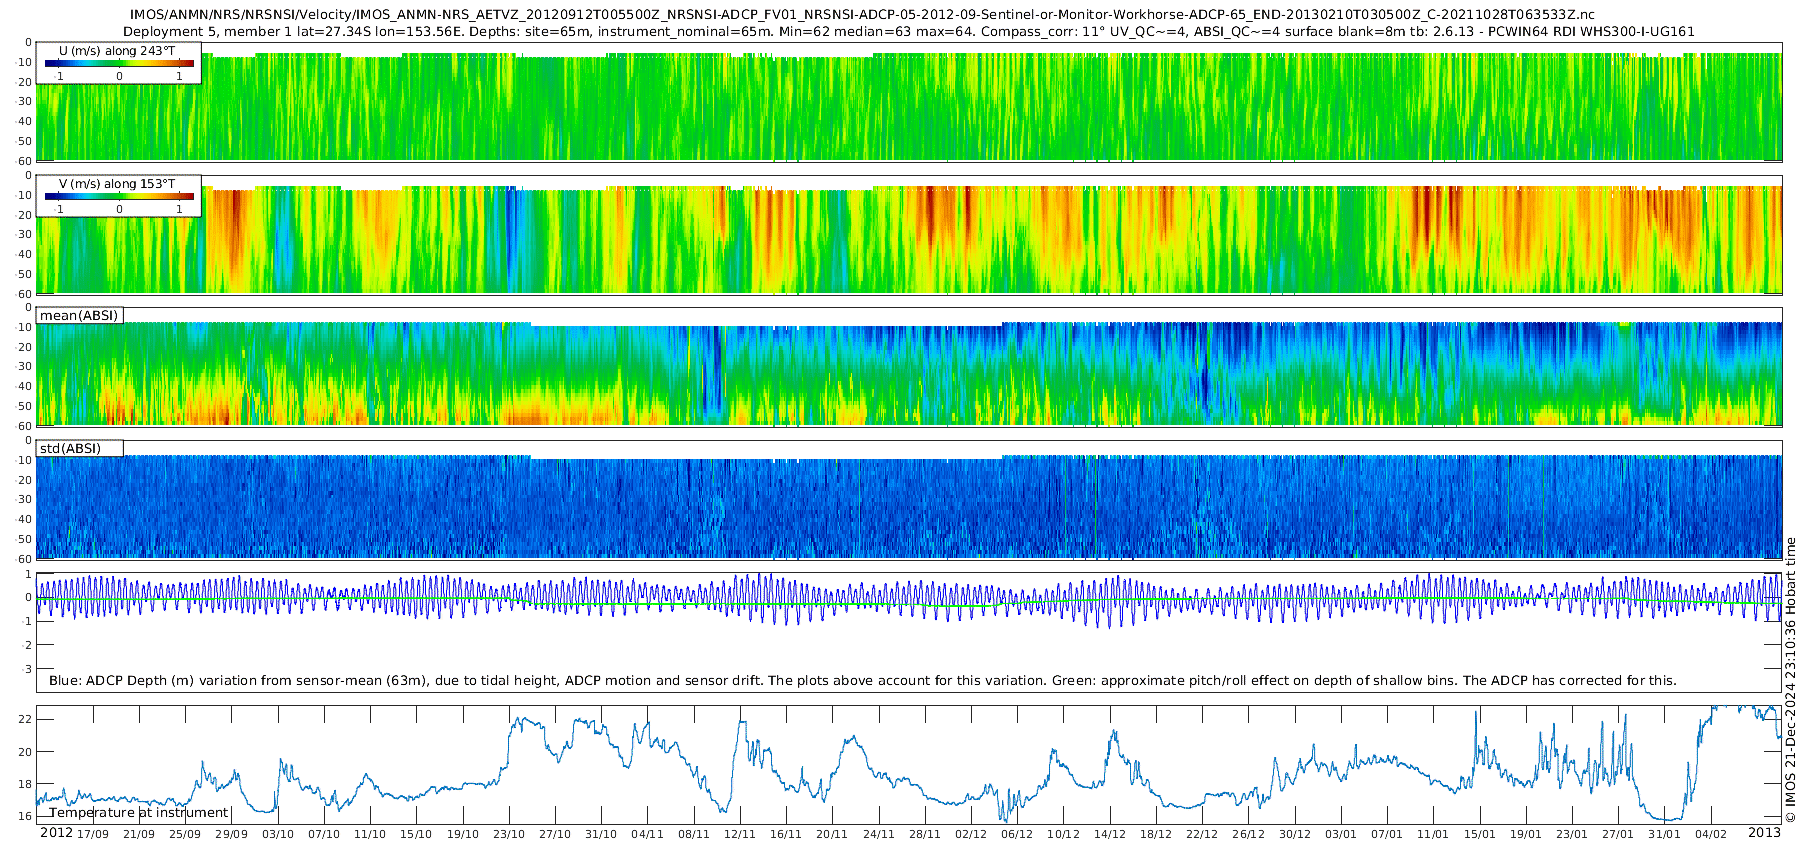Click the 06/12 date tick label
This screenshot has width=1800, height=850.
click(1017, 834)
